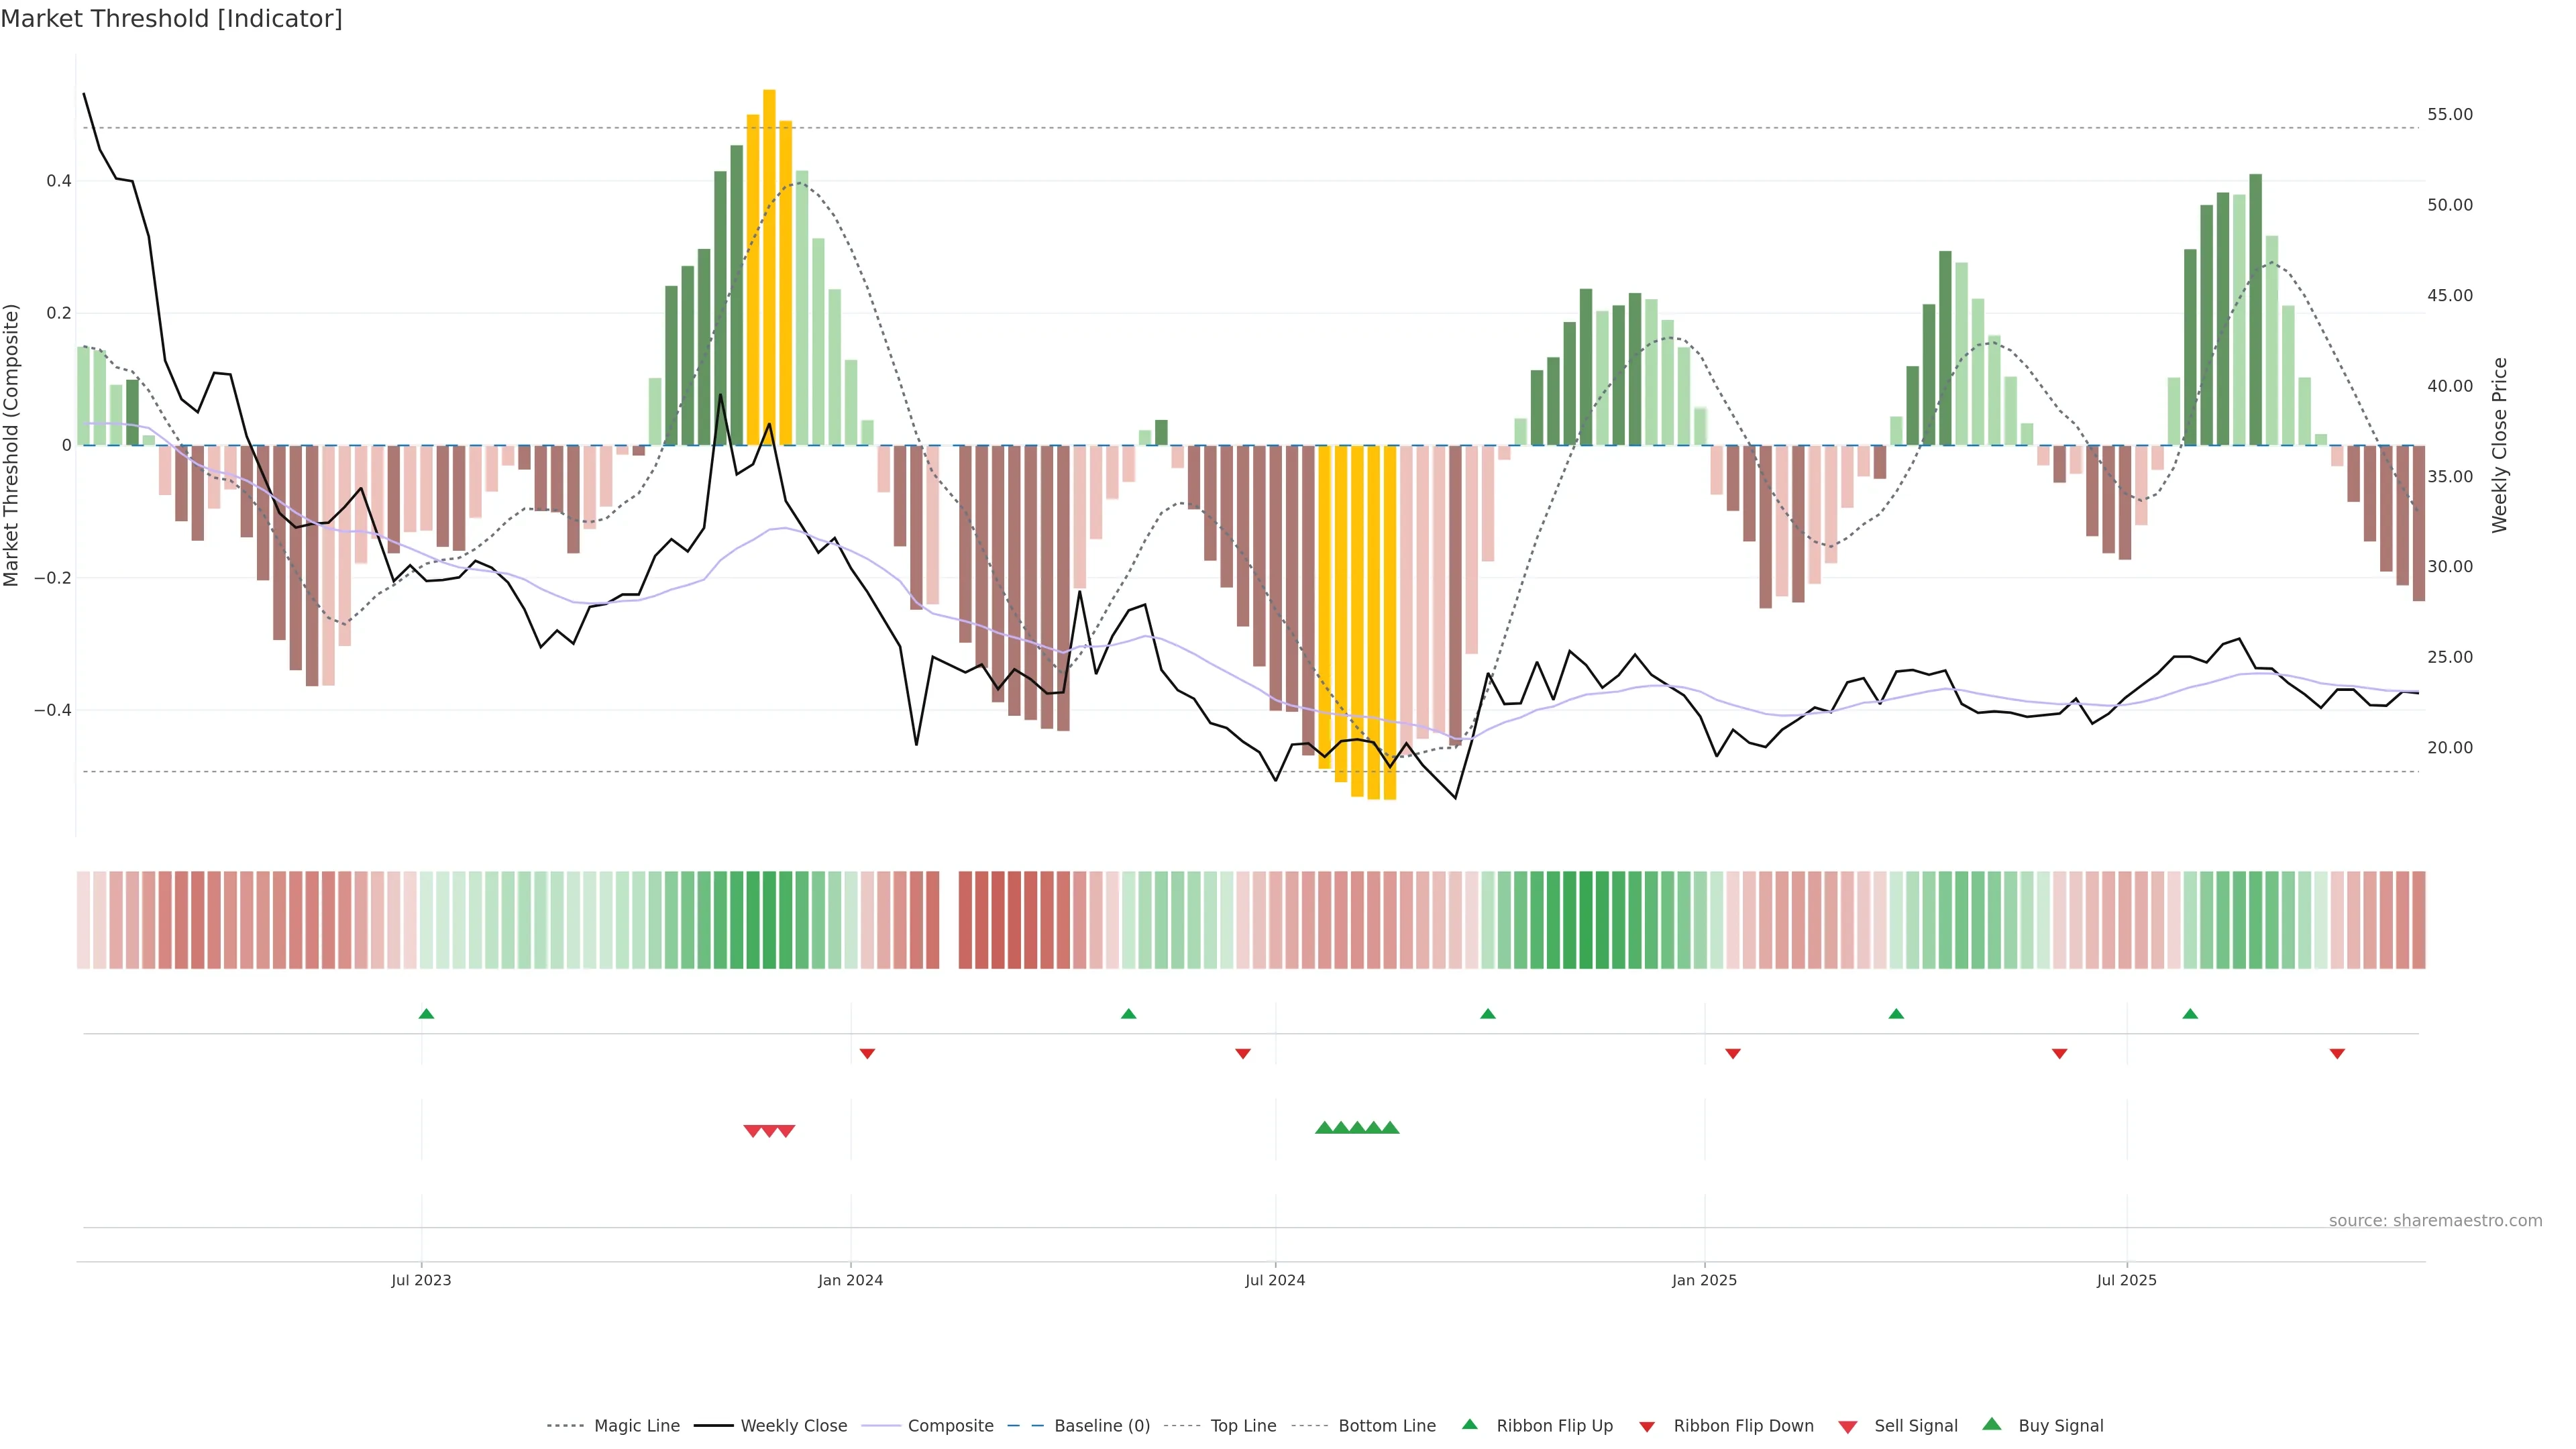Click the last Ribbon Flip Up marker after Jul 2025

pyautogui.click(x=2190, y=1014)
